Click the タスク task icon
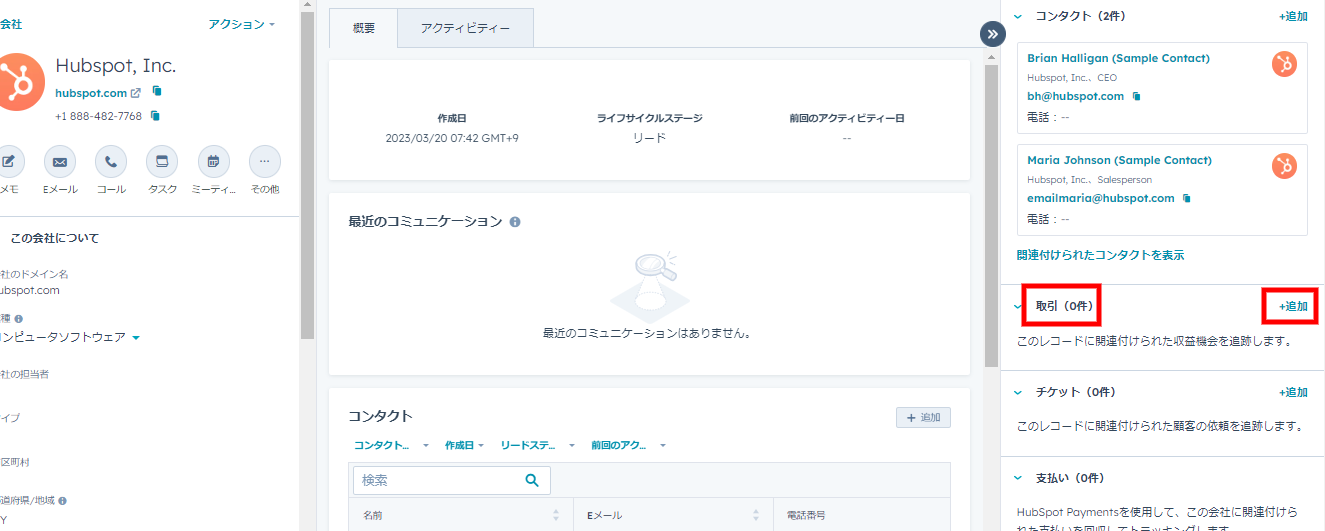 coord(162,161)
